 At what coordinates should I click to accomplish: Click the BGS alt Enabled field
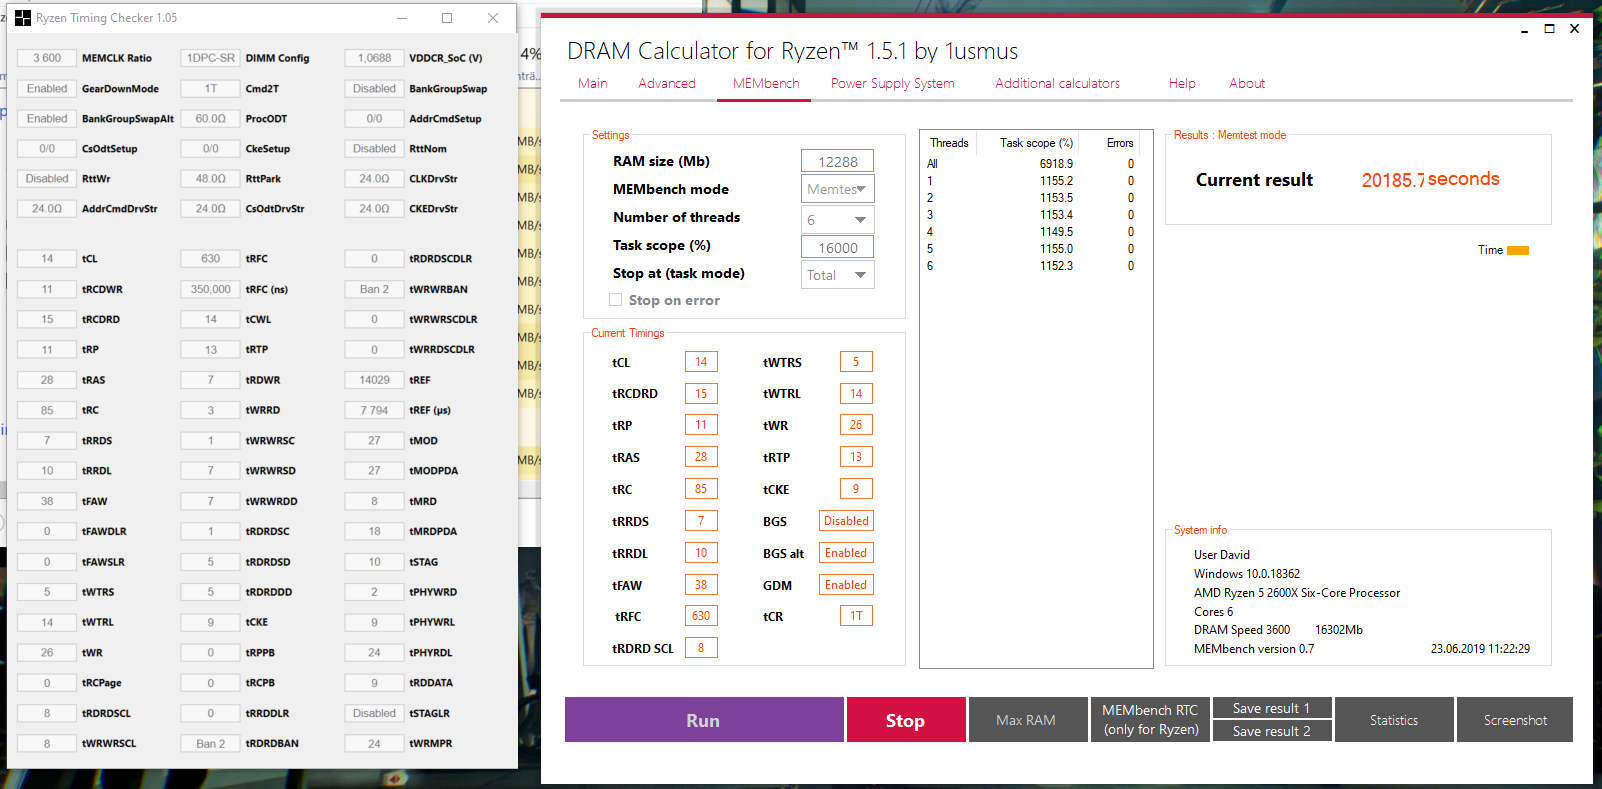[x=846, y=553]
